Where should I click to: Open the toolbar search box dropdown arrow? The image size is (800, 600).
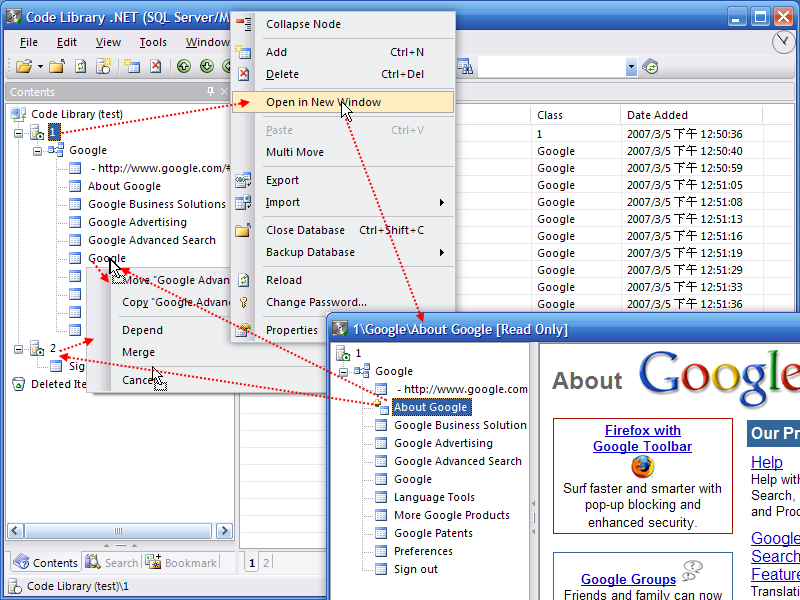pos(631,67)
